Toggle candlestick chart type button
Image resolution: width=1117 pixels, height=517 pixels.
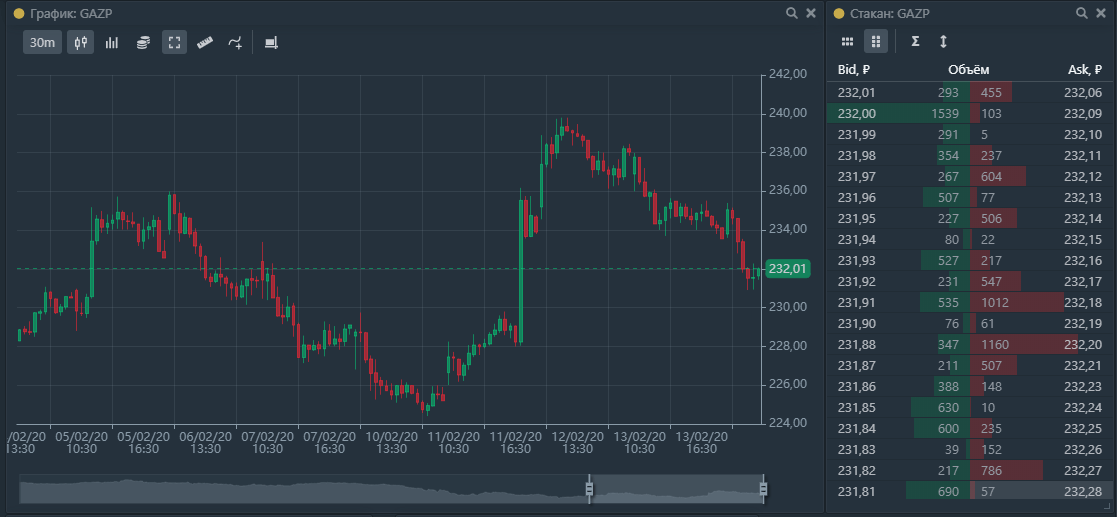coord(80,43)
